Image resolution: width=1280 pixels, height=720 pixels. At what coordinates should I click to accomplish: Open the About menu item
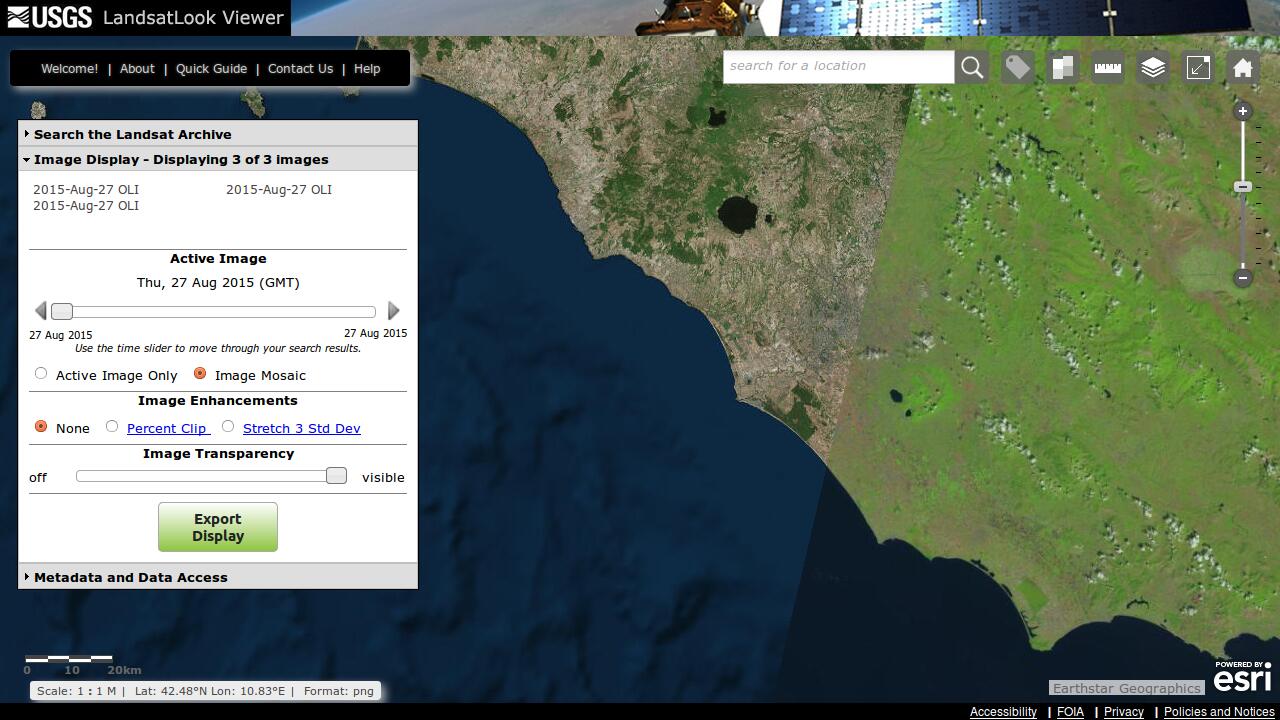(137, 69)
